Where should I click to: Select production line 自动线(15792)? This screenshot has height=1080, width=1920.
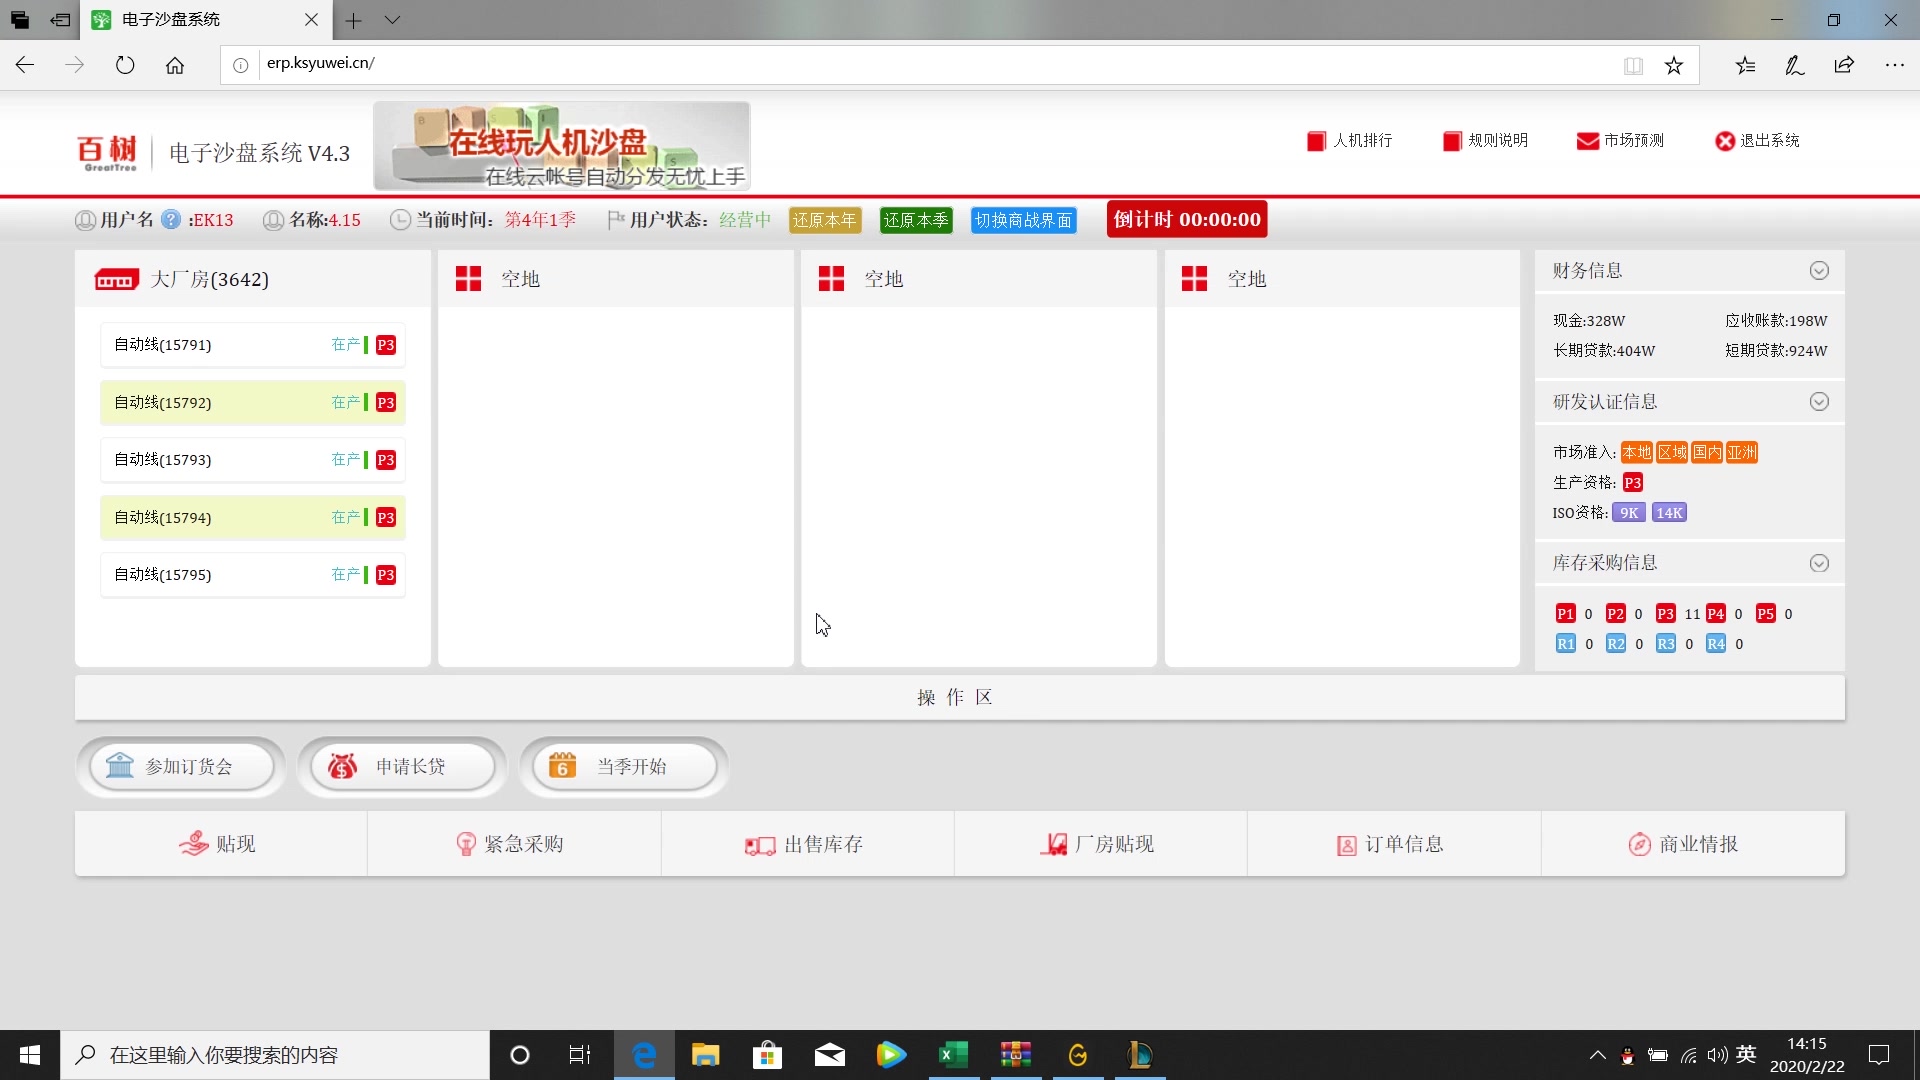pos(253,402)
